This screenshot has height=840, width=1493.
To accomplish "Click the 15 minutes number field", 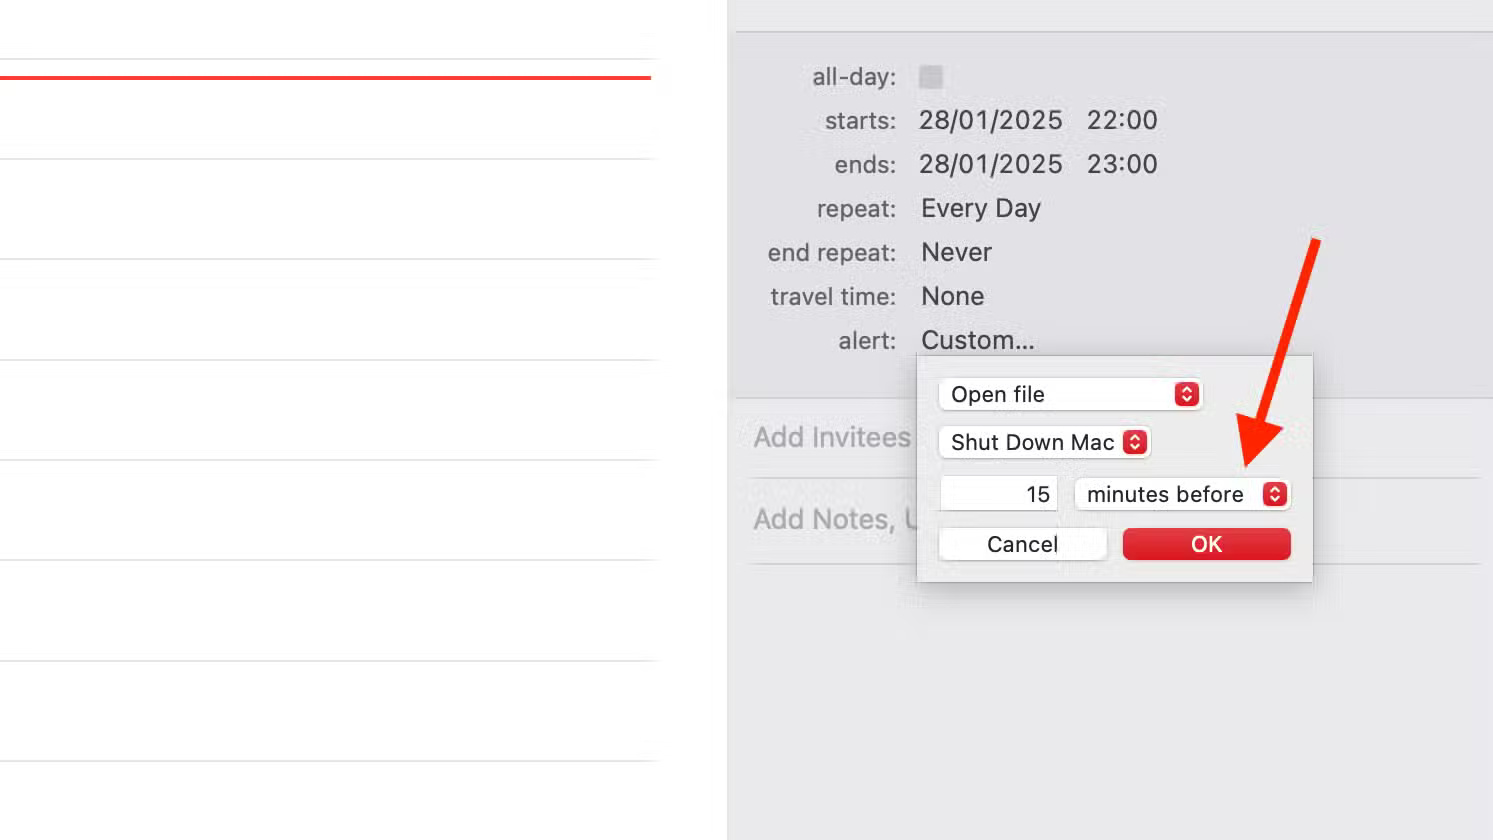I will tap(998, 494).
